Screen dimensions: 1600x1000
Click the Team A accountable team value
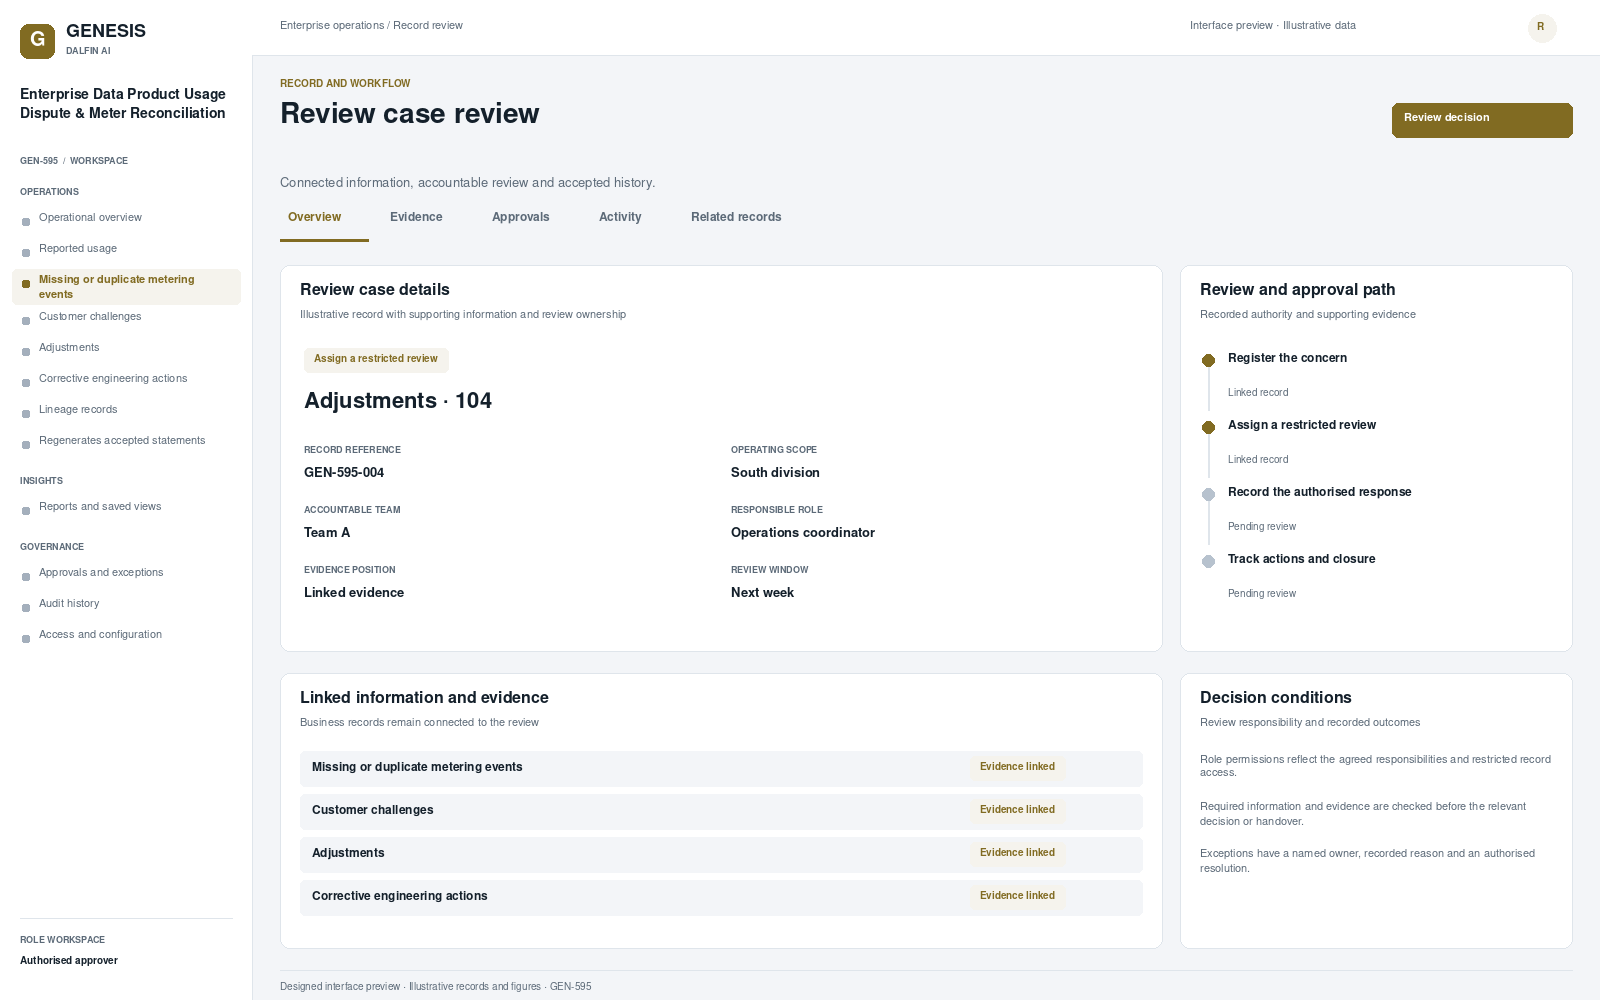tap(327, 533)
